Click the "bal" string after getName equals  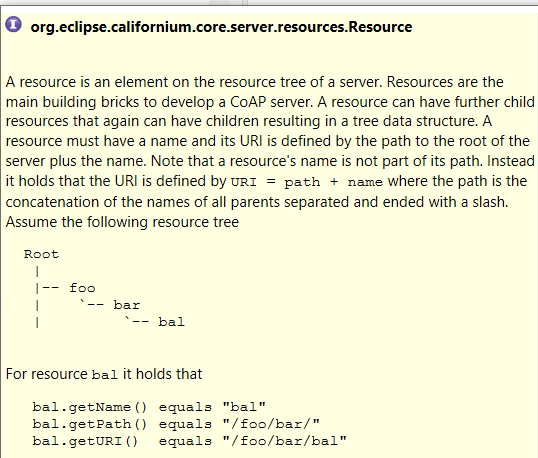244,407
